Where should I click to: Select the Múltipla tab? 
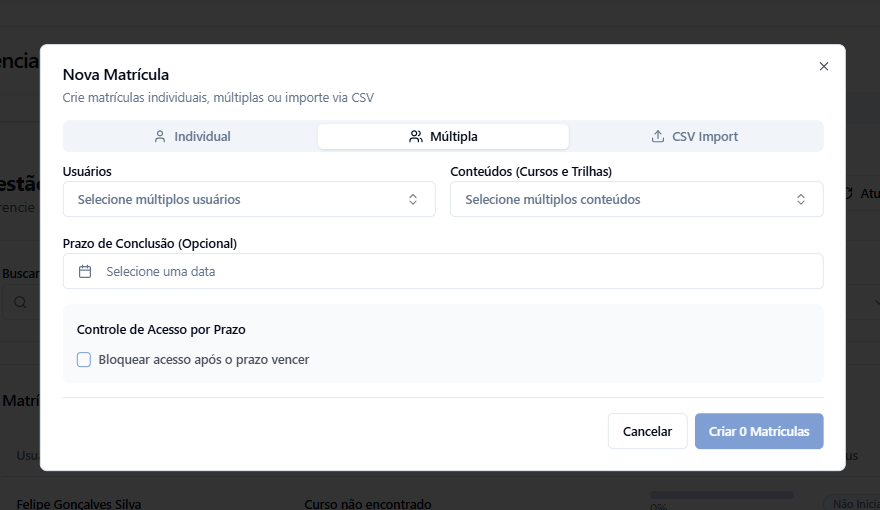pyautogui.click(x=443, y=136)
